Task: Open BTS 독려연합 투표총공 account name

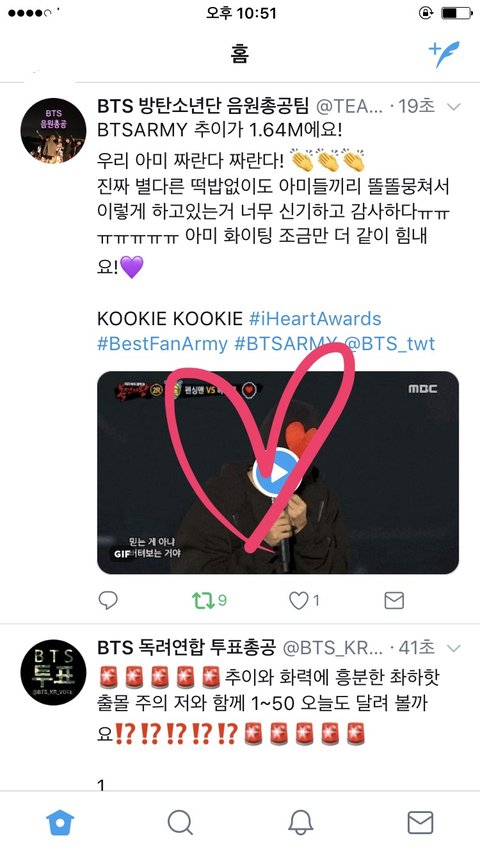Action: (x=187, y=648)
